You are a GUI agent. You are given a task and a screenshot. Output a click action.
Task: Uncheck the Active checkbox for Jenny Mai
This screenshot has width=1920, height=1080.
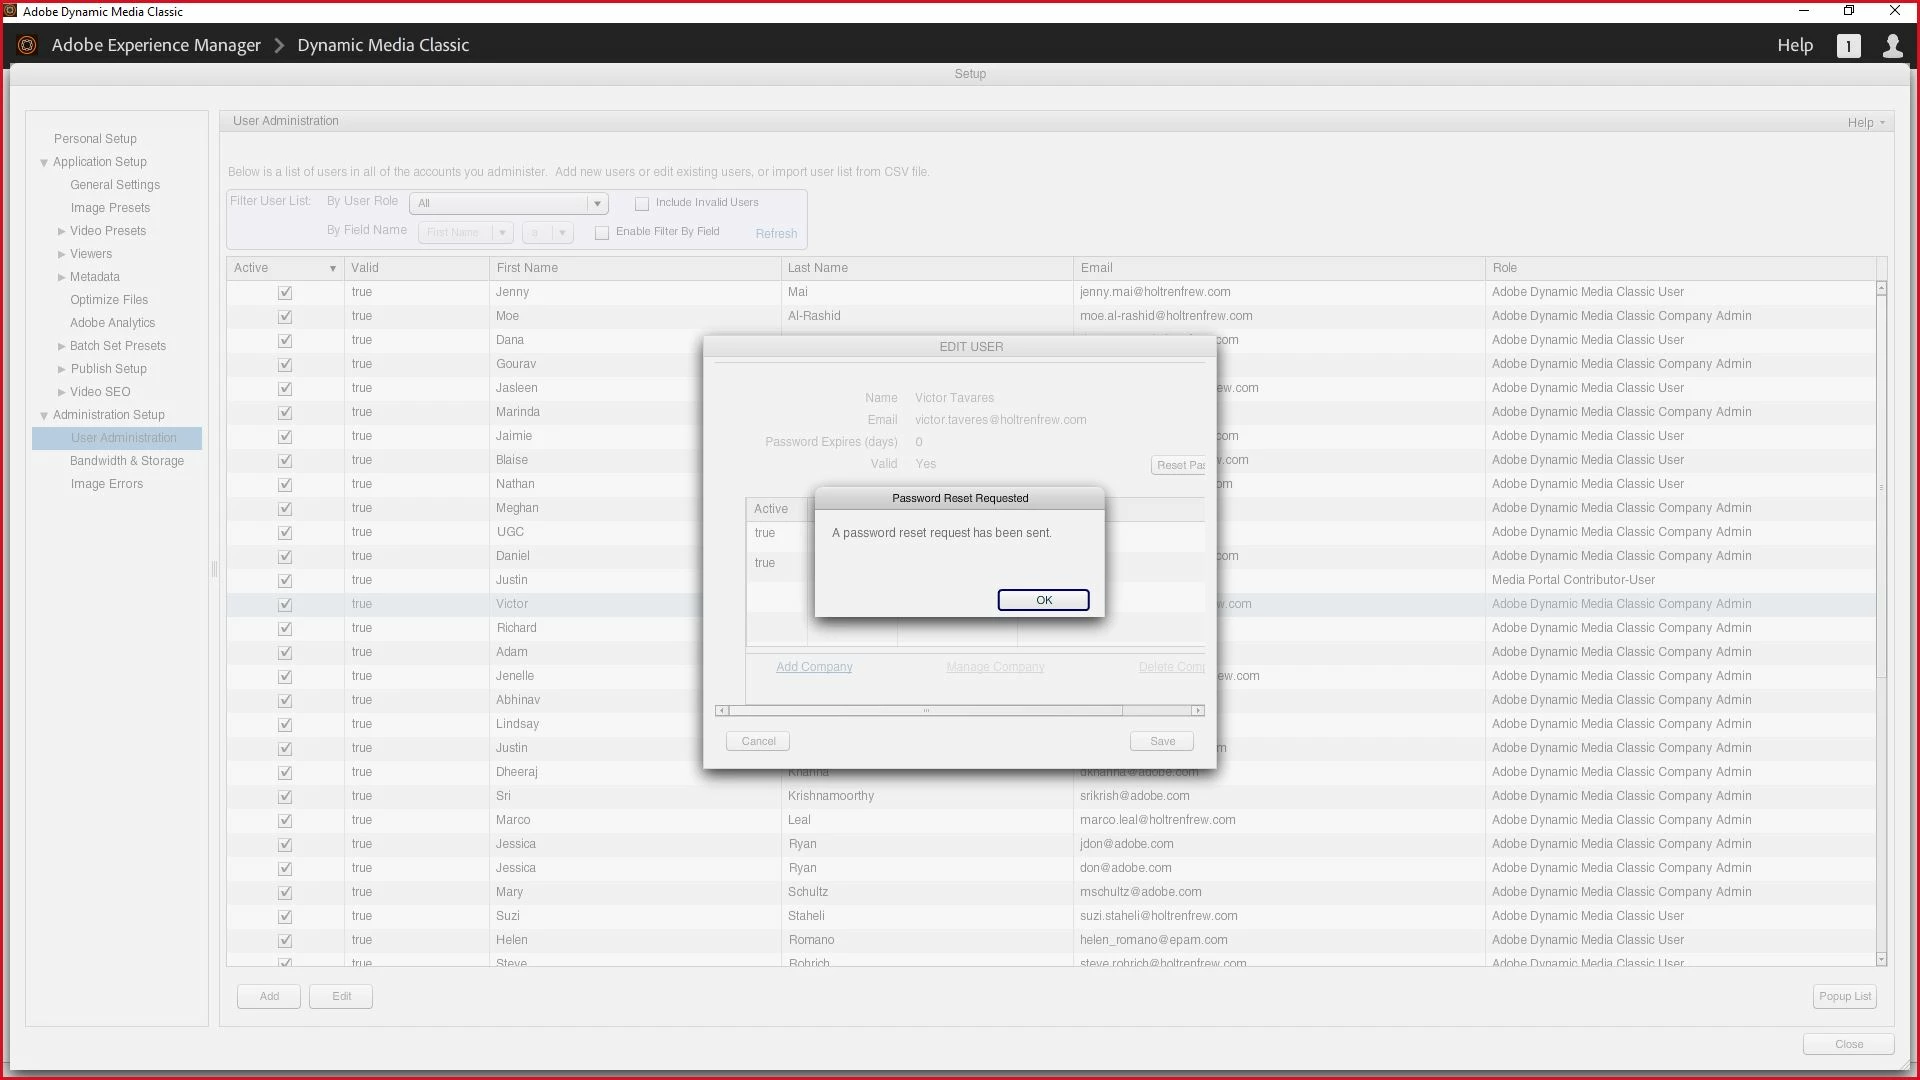tap(285, 292)
